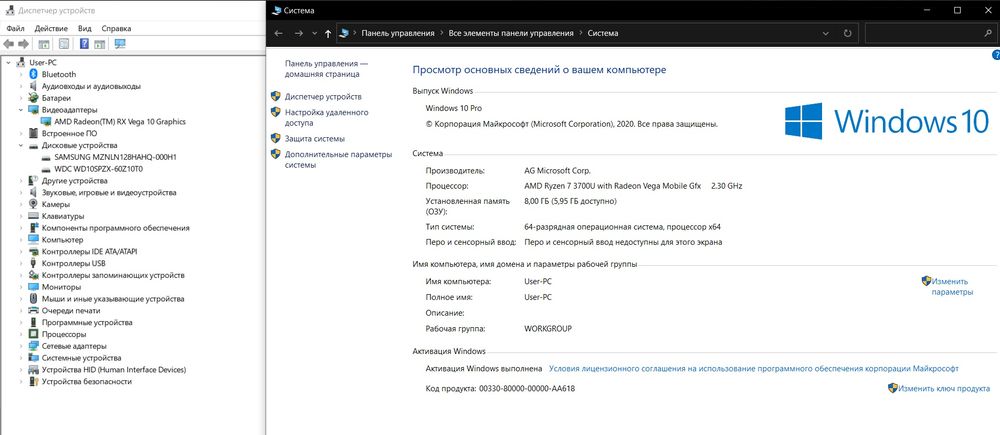Click the Батареи battery icon
The height and width of the screenshot is (435, 1000).
[34, 98]
